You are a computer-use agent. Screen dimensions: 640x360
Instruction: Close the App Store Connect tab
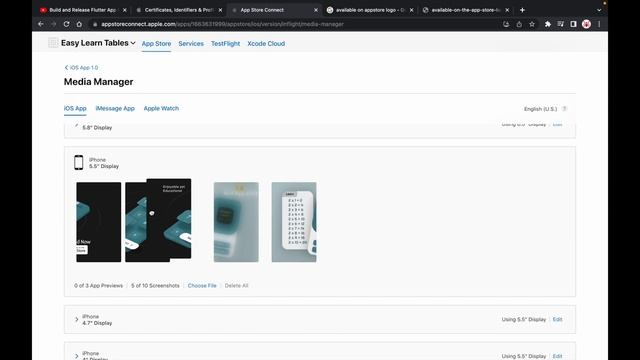click(316, 10)
